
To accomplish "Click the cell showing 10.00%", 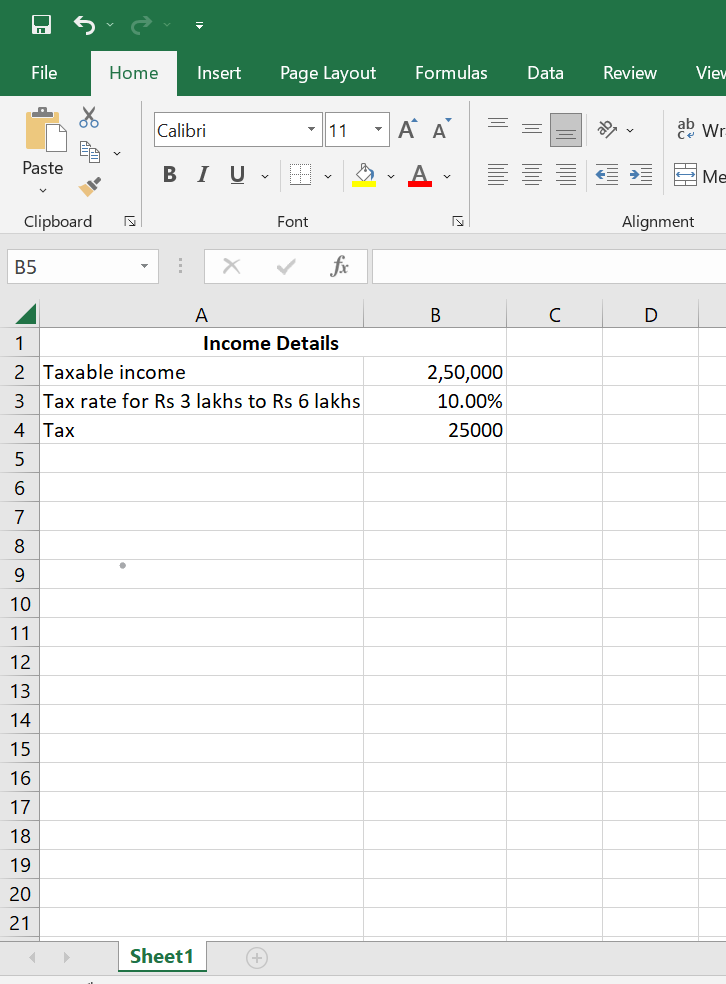I will pyautogui.click(x=435, y=400).
